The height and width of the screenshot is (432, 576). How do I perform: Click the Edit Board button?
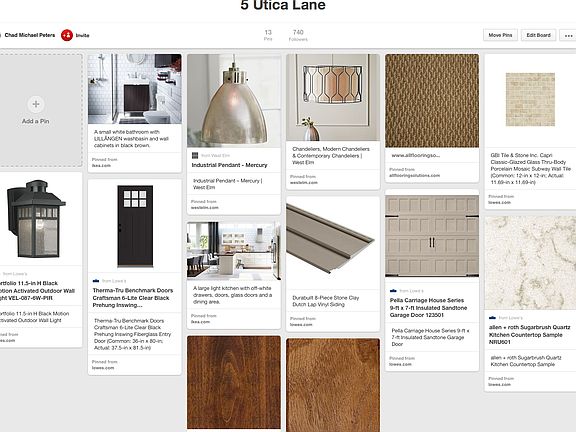[539, 35]
